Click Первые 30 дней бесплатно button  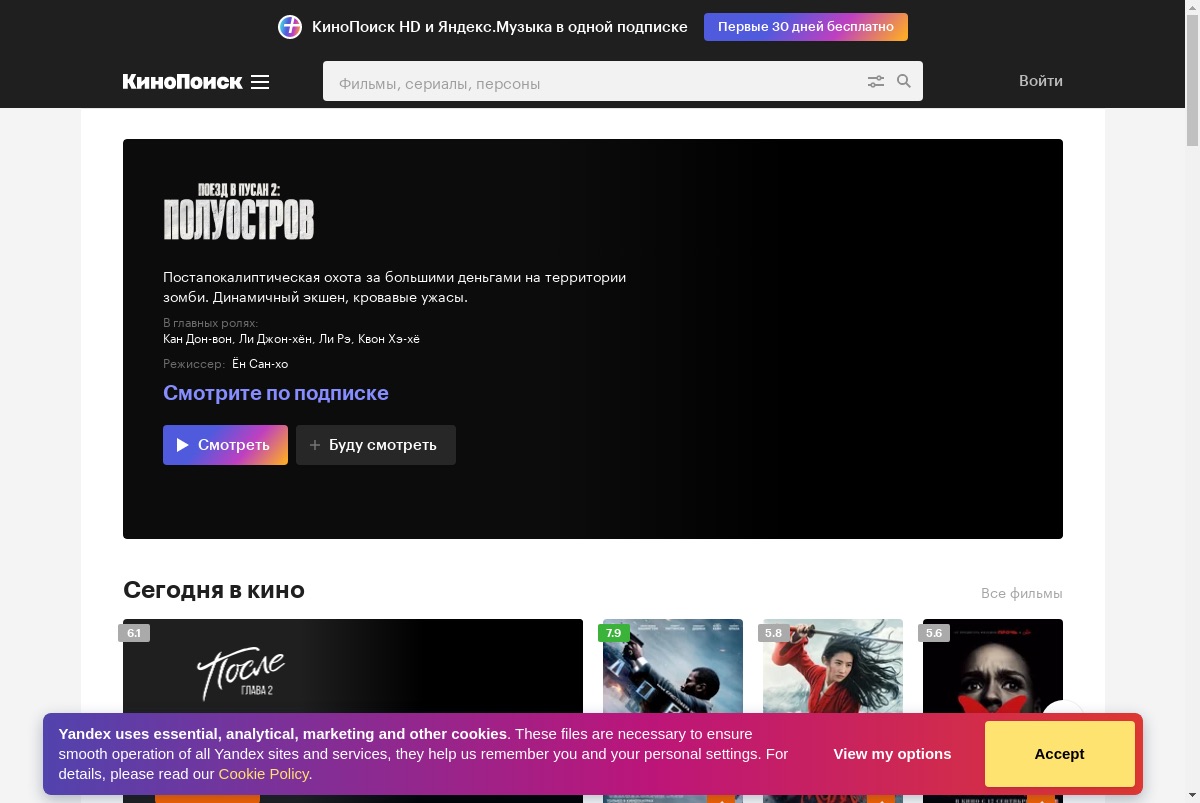[x=806, y=27]
